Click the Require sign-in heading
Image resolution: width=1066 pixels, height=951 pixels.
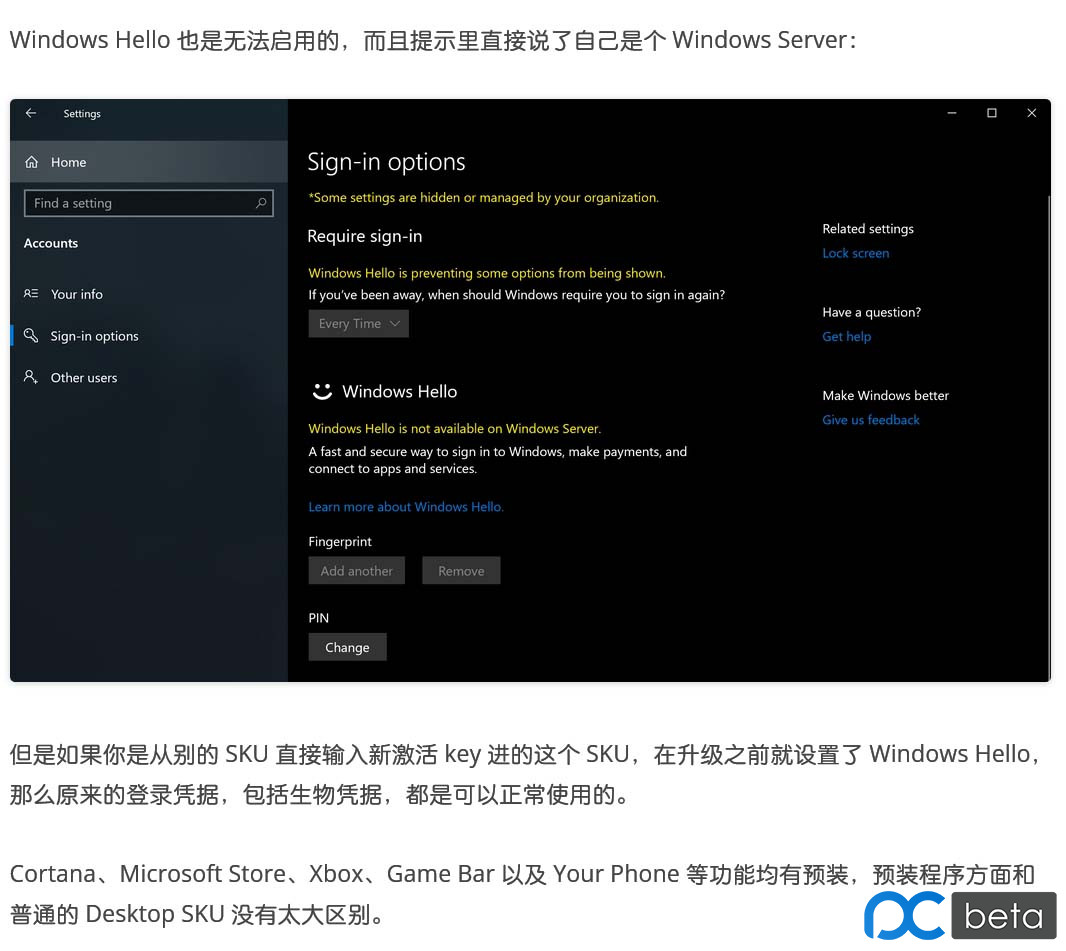click(364, 236)
